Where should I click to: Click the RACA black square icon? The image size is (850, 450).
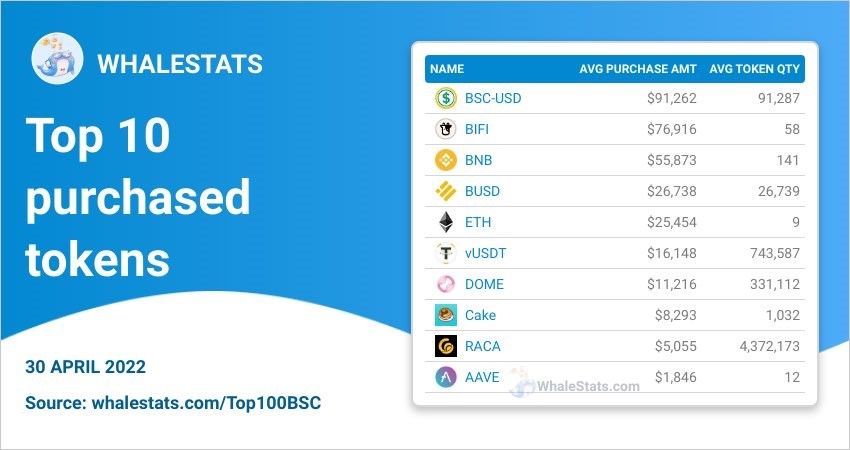[x=446, y=346]
